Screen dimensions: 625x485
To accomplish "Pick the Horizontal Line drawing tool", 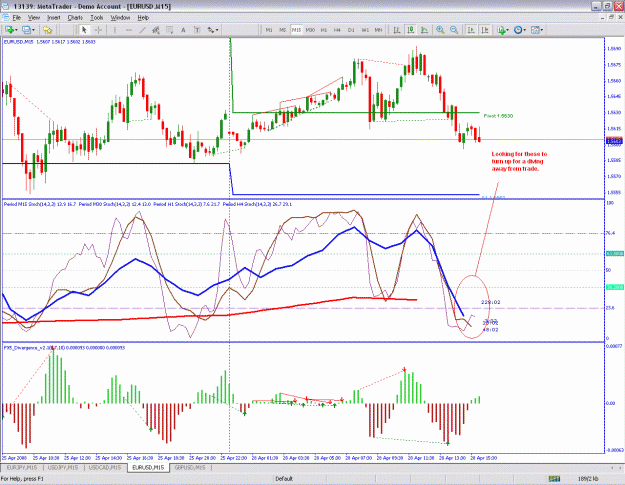I will coord(128,30).
